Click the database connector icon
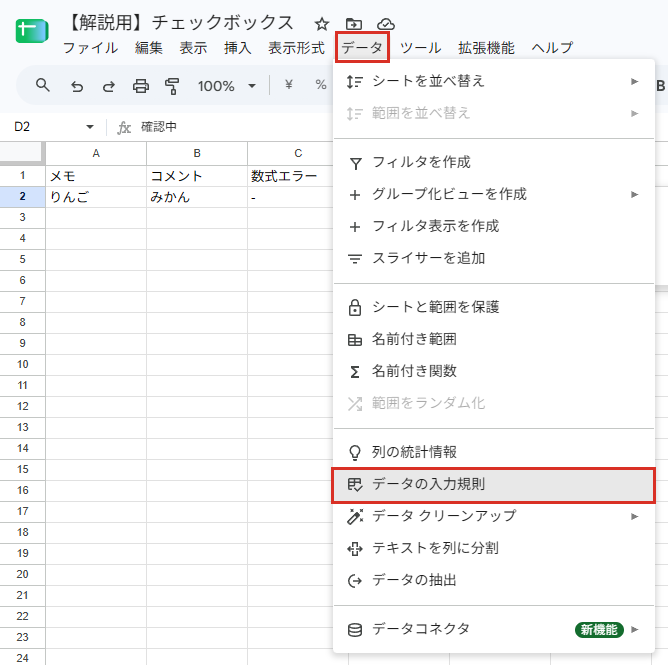 (x=355, y=630)
